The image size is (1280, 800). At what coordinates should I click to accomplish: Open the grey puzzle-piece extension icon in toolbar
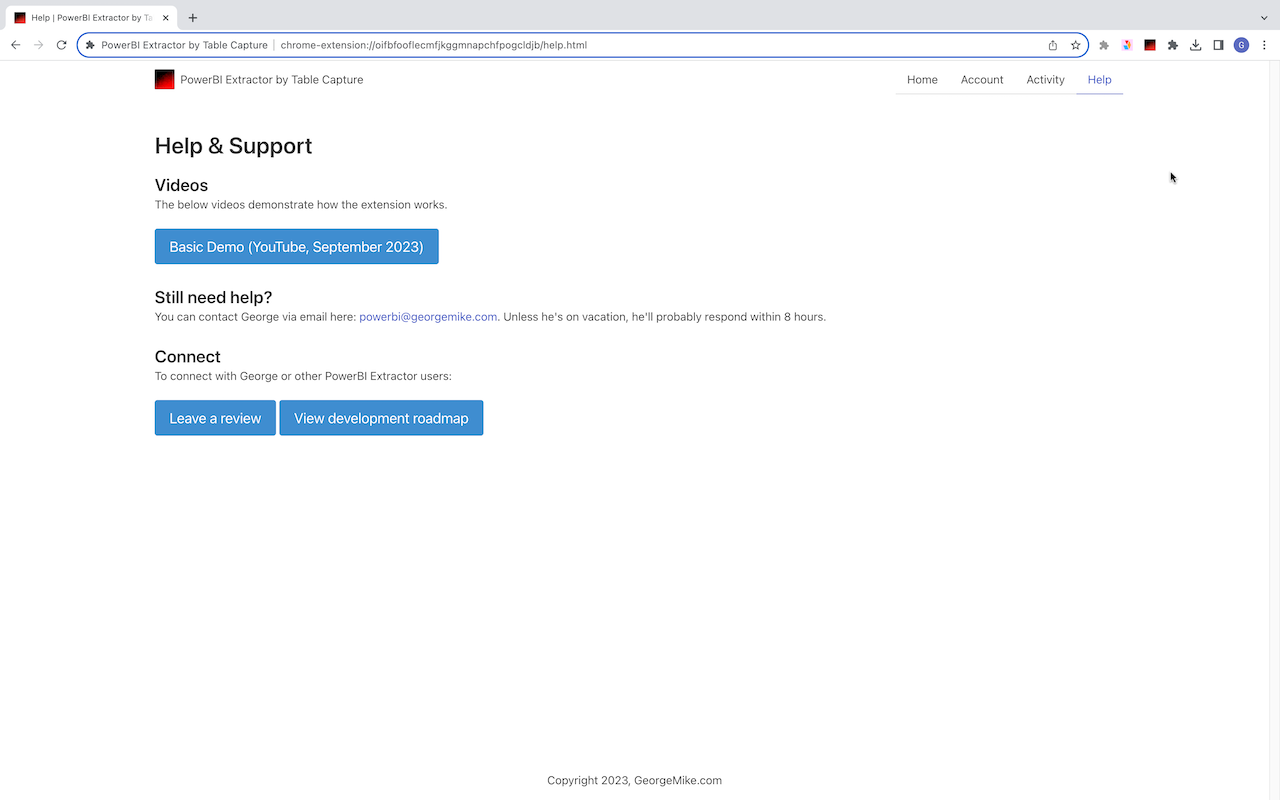1104,45
